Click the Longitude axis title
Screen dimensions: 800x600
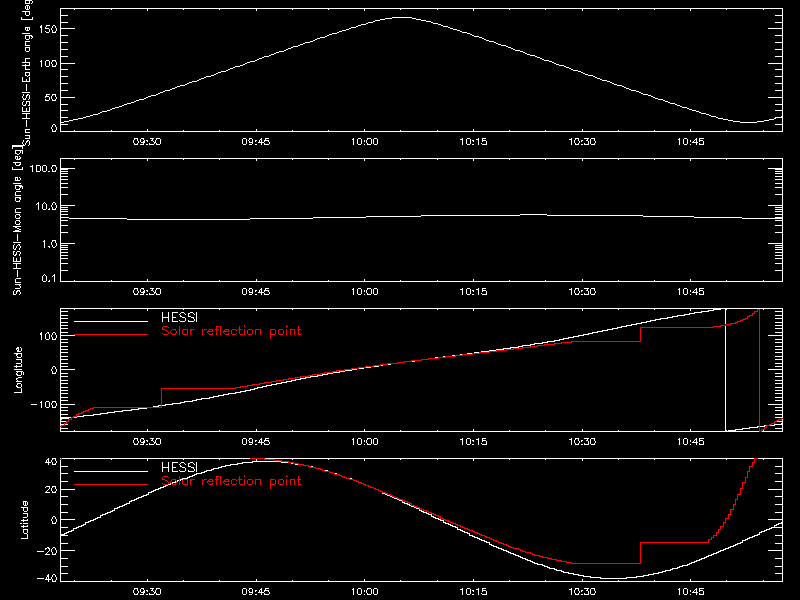[x=18, y=370]
